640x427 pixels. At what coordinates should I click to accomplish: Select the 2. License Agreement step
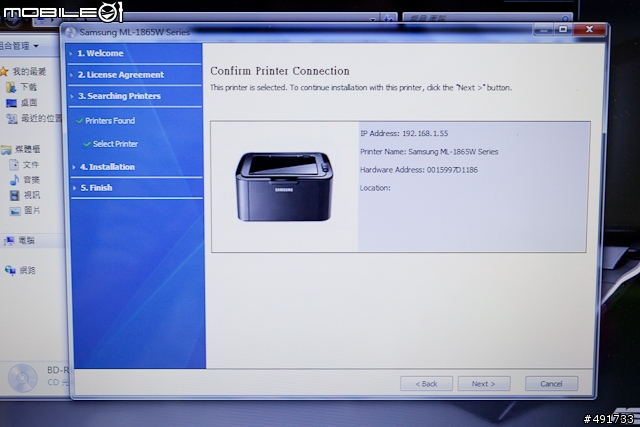121,75
